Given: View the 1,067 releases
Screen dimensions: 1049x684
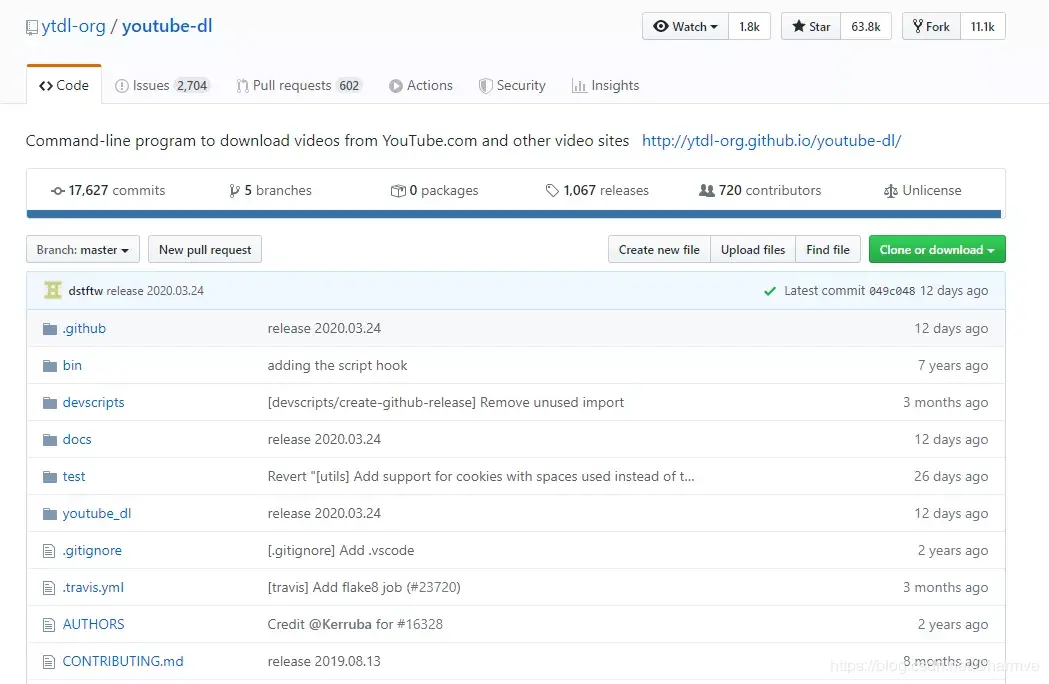Looking at the screenshot, I should click(x=597, y=190).
